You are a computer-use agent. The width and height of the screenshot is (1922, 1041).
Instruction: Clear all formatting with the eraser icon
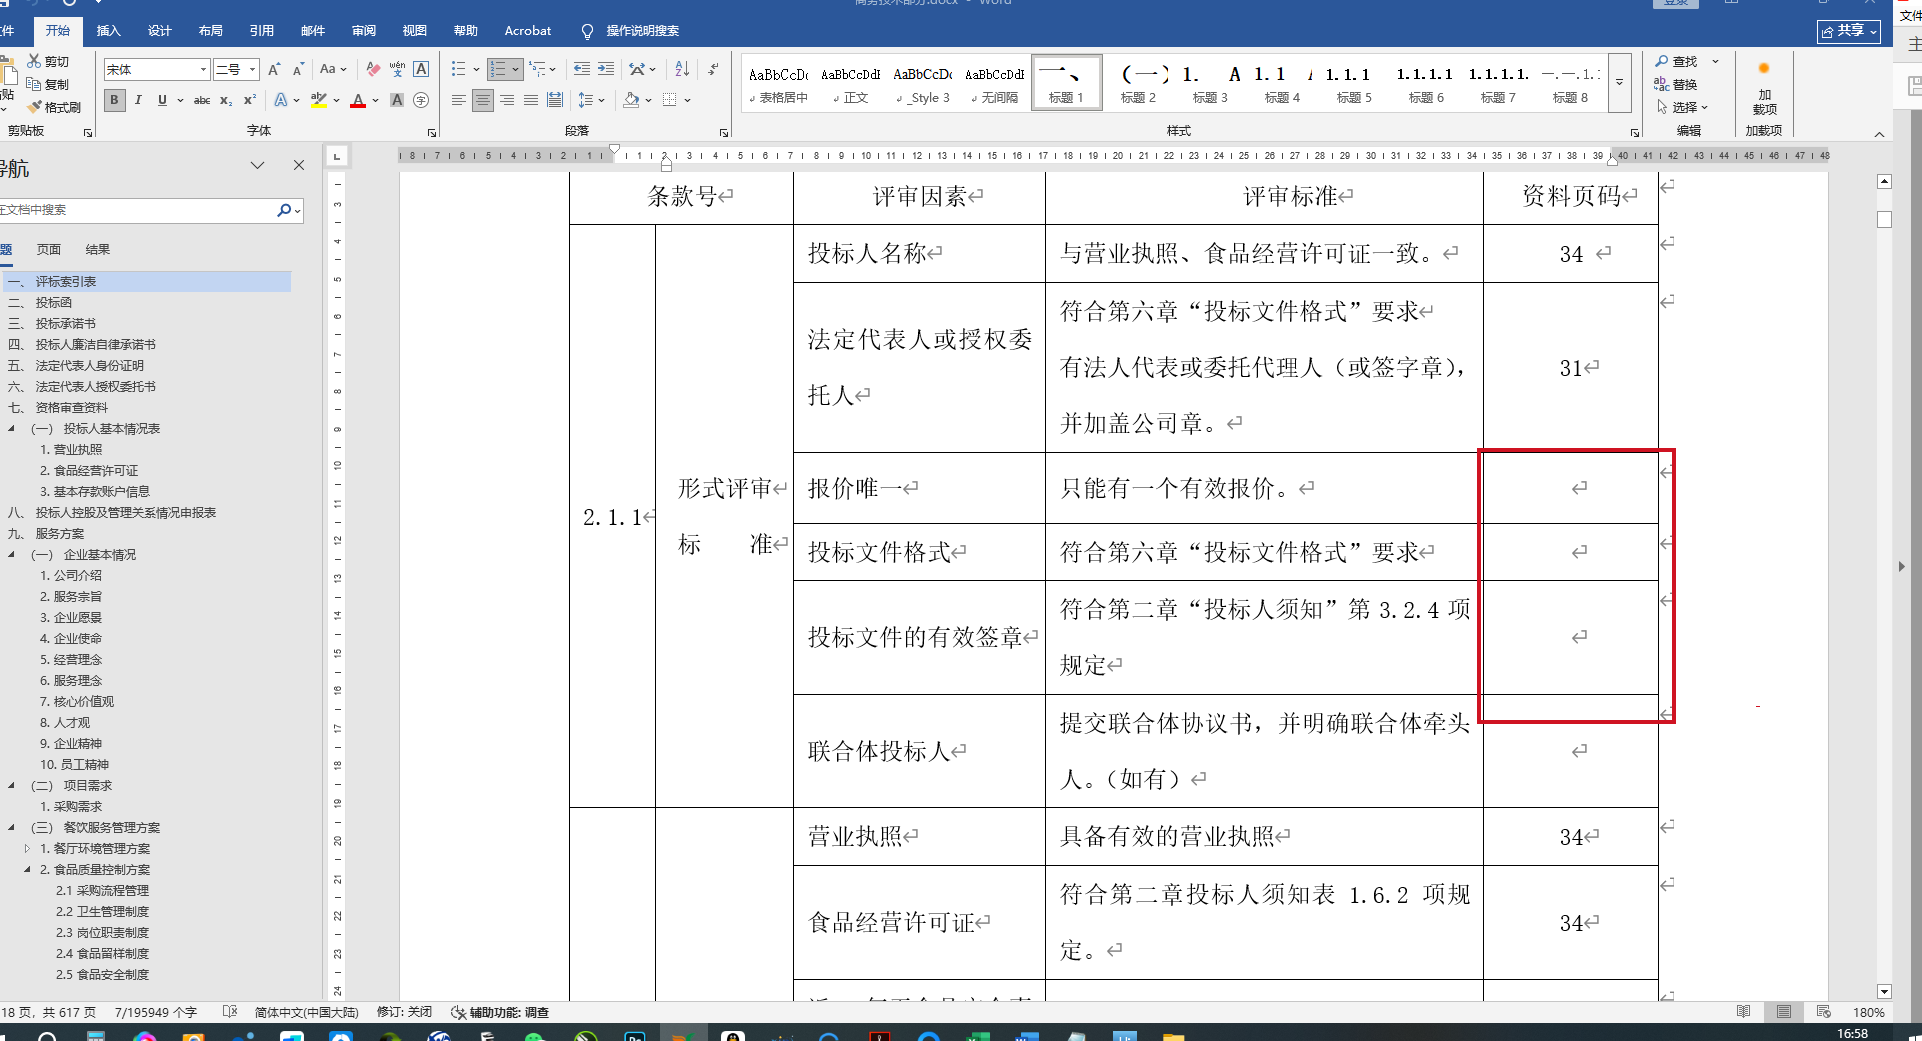[373, 69]
